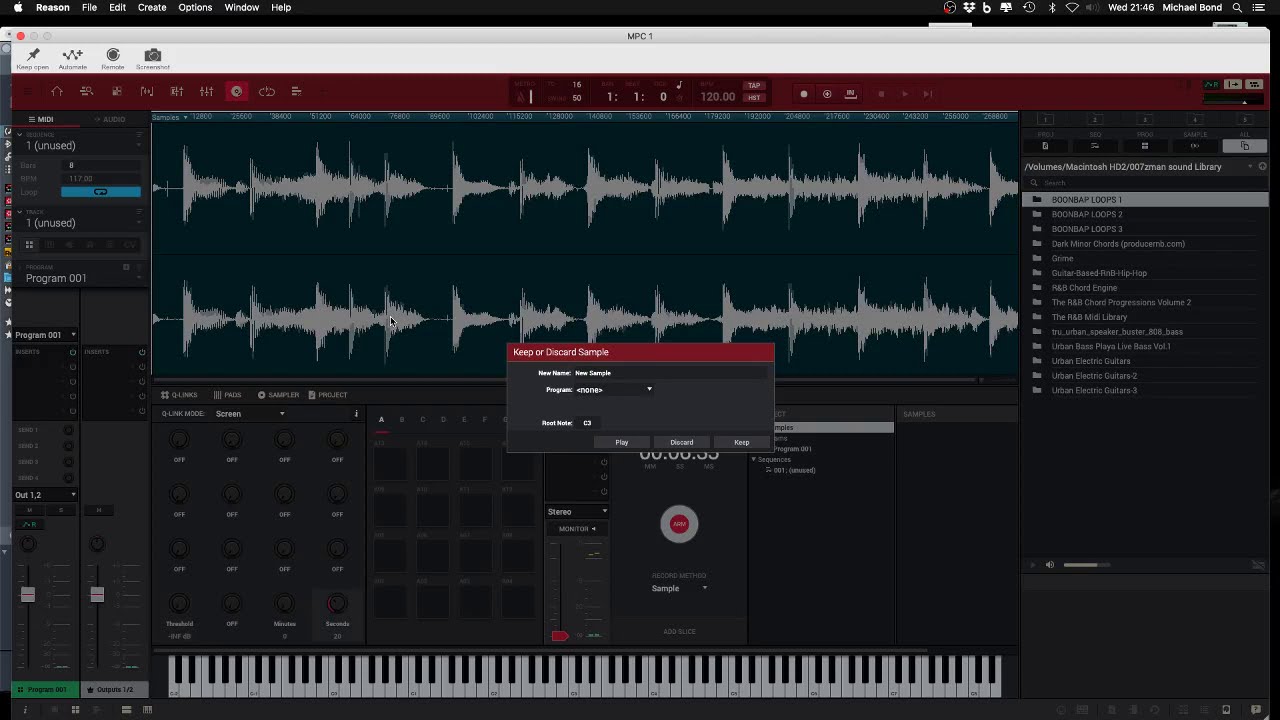Click the Outputs 1/2 channel fader
Screen dimensions: 1280x720
tap(97, 594)
